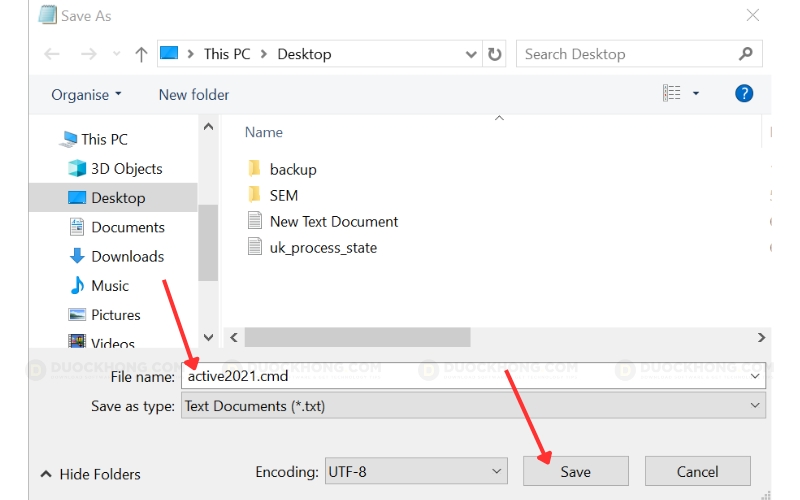Screen dimensions: 800x500
Task: Click the Pictures folder icon
Action: tap(77, 315)
